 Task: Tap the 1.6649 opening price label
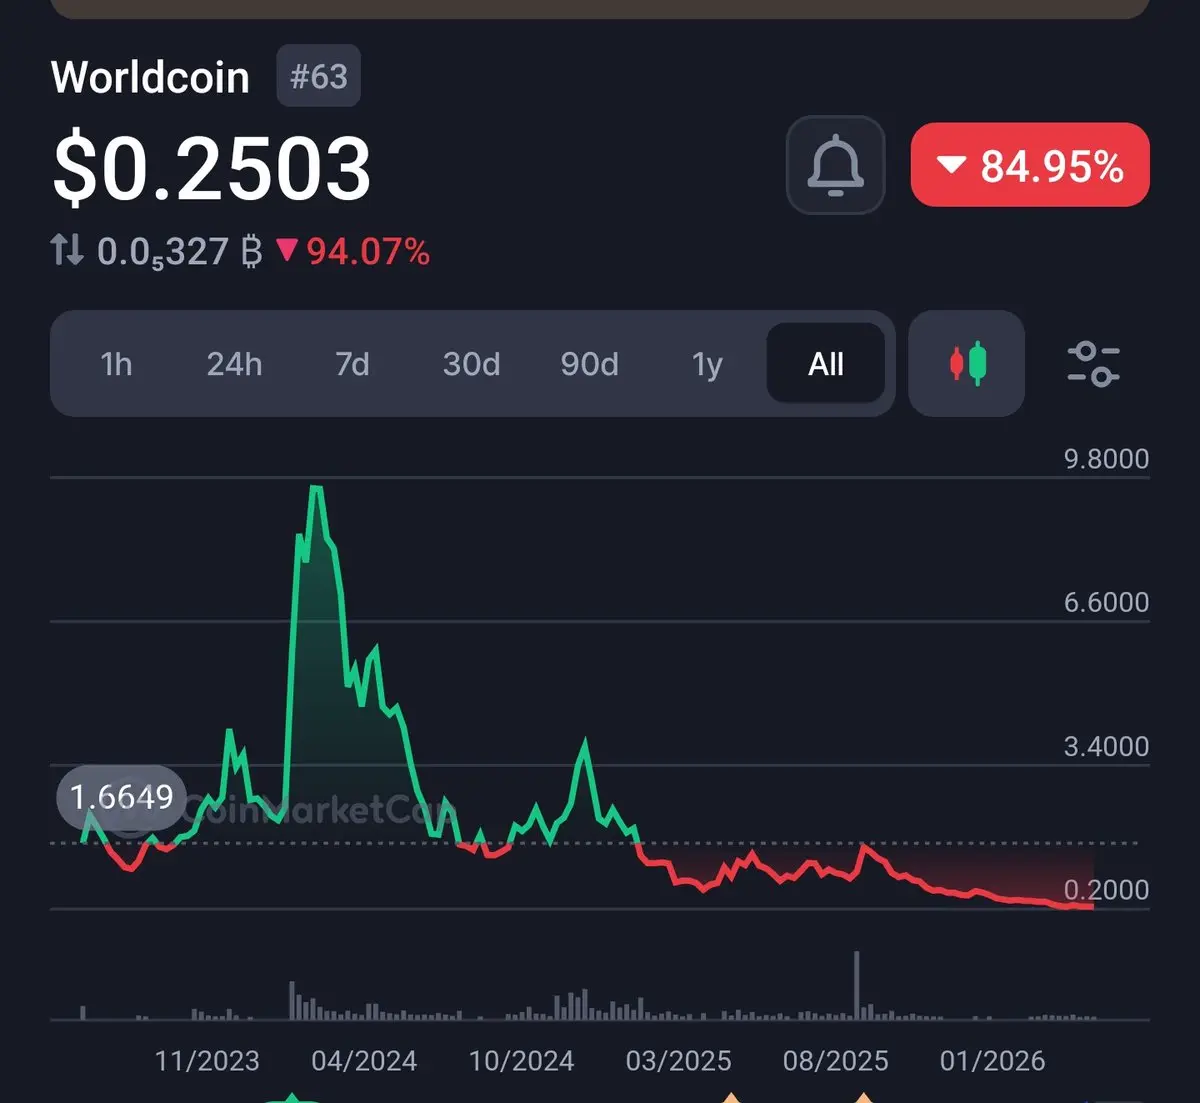pos(122,797)
